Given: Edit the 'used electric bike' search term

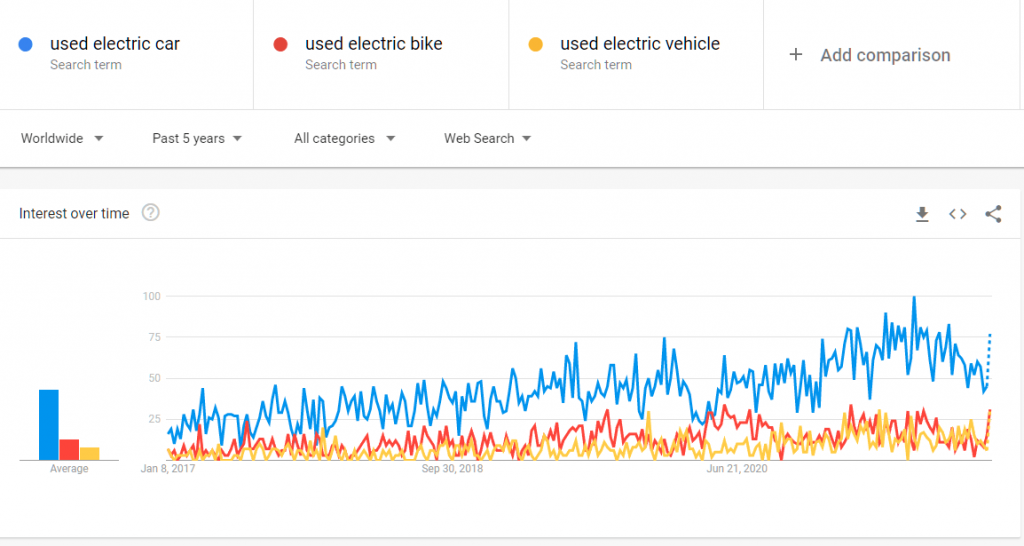Looking at the screenshot, I should [373, 44].
